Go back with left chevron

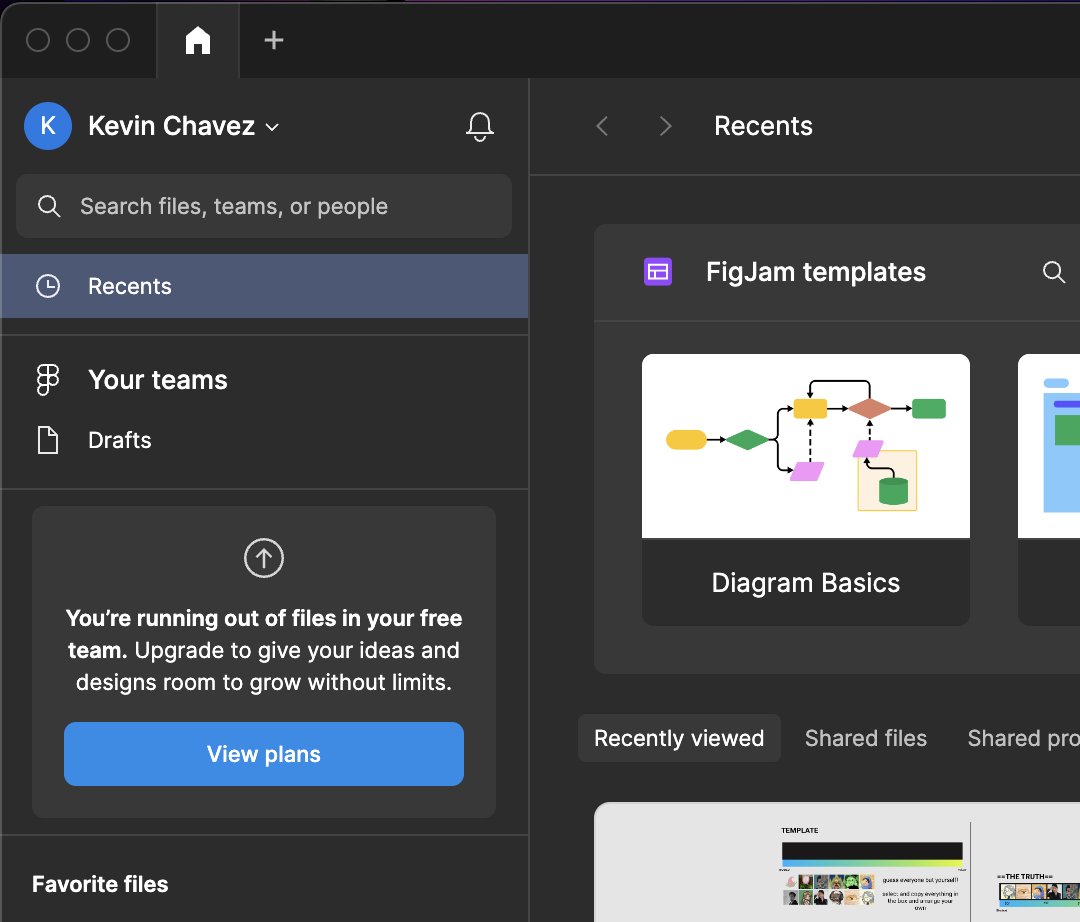click(602, 126)
